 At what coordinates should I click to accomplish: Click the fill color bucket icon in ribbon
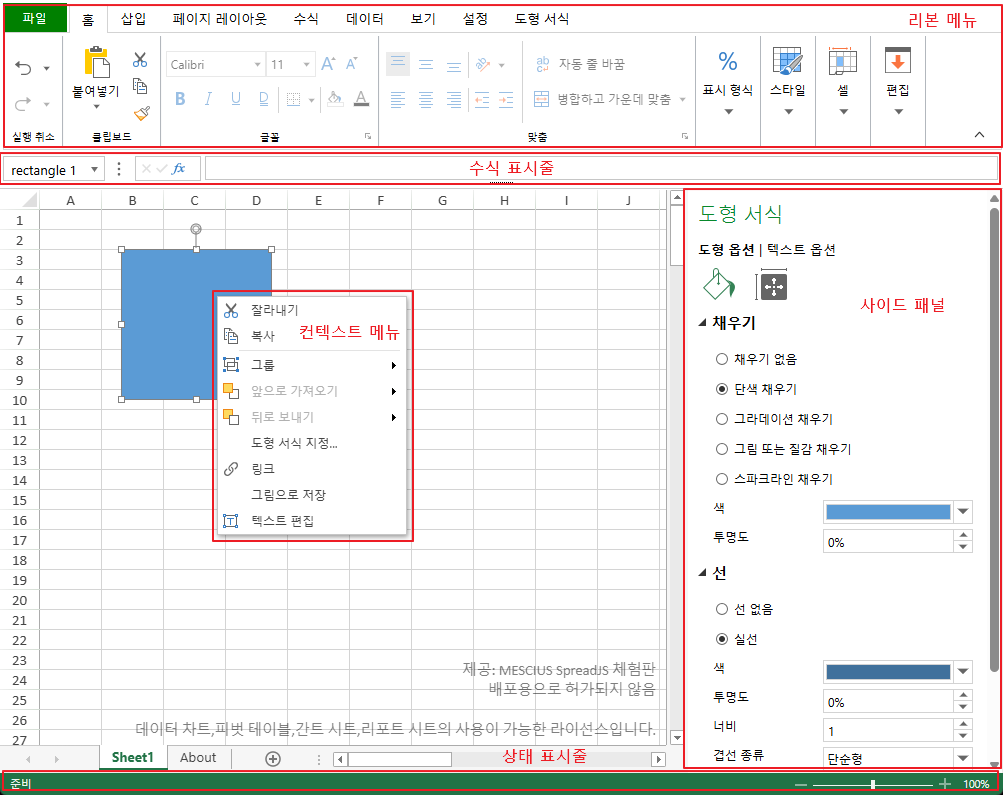[334, 98]
